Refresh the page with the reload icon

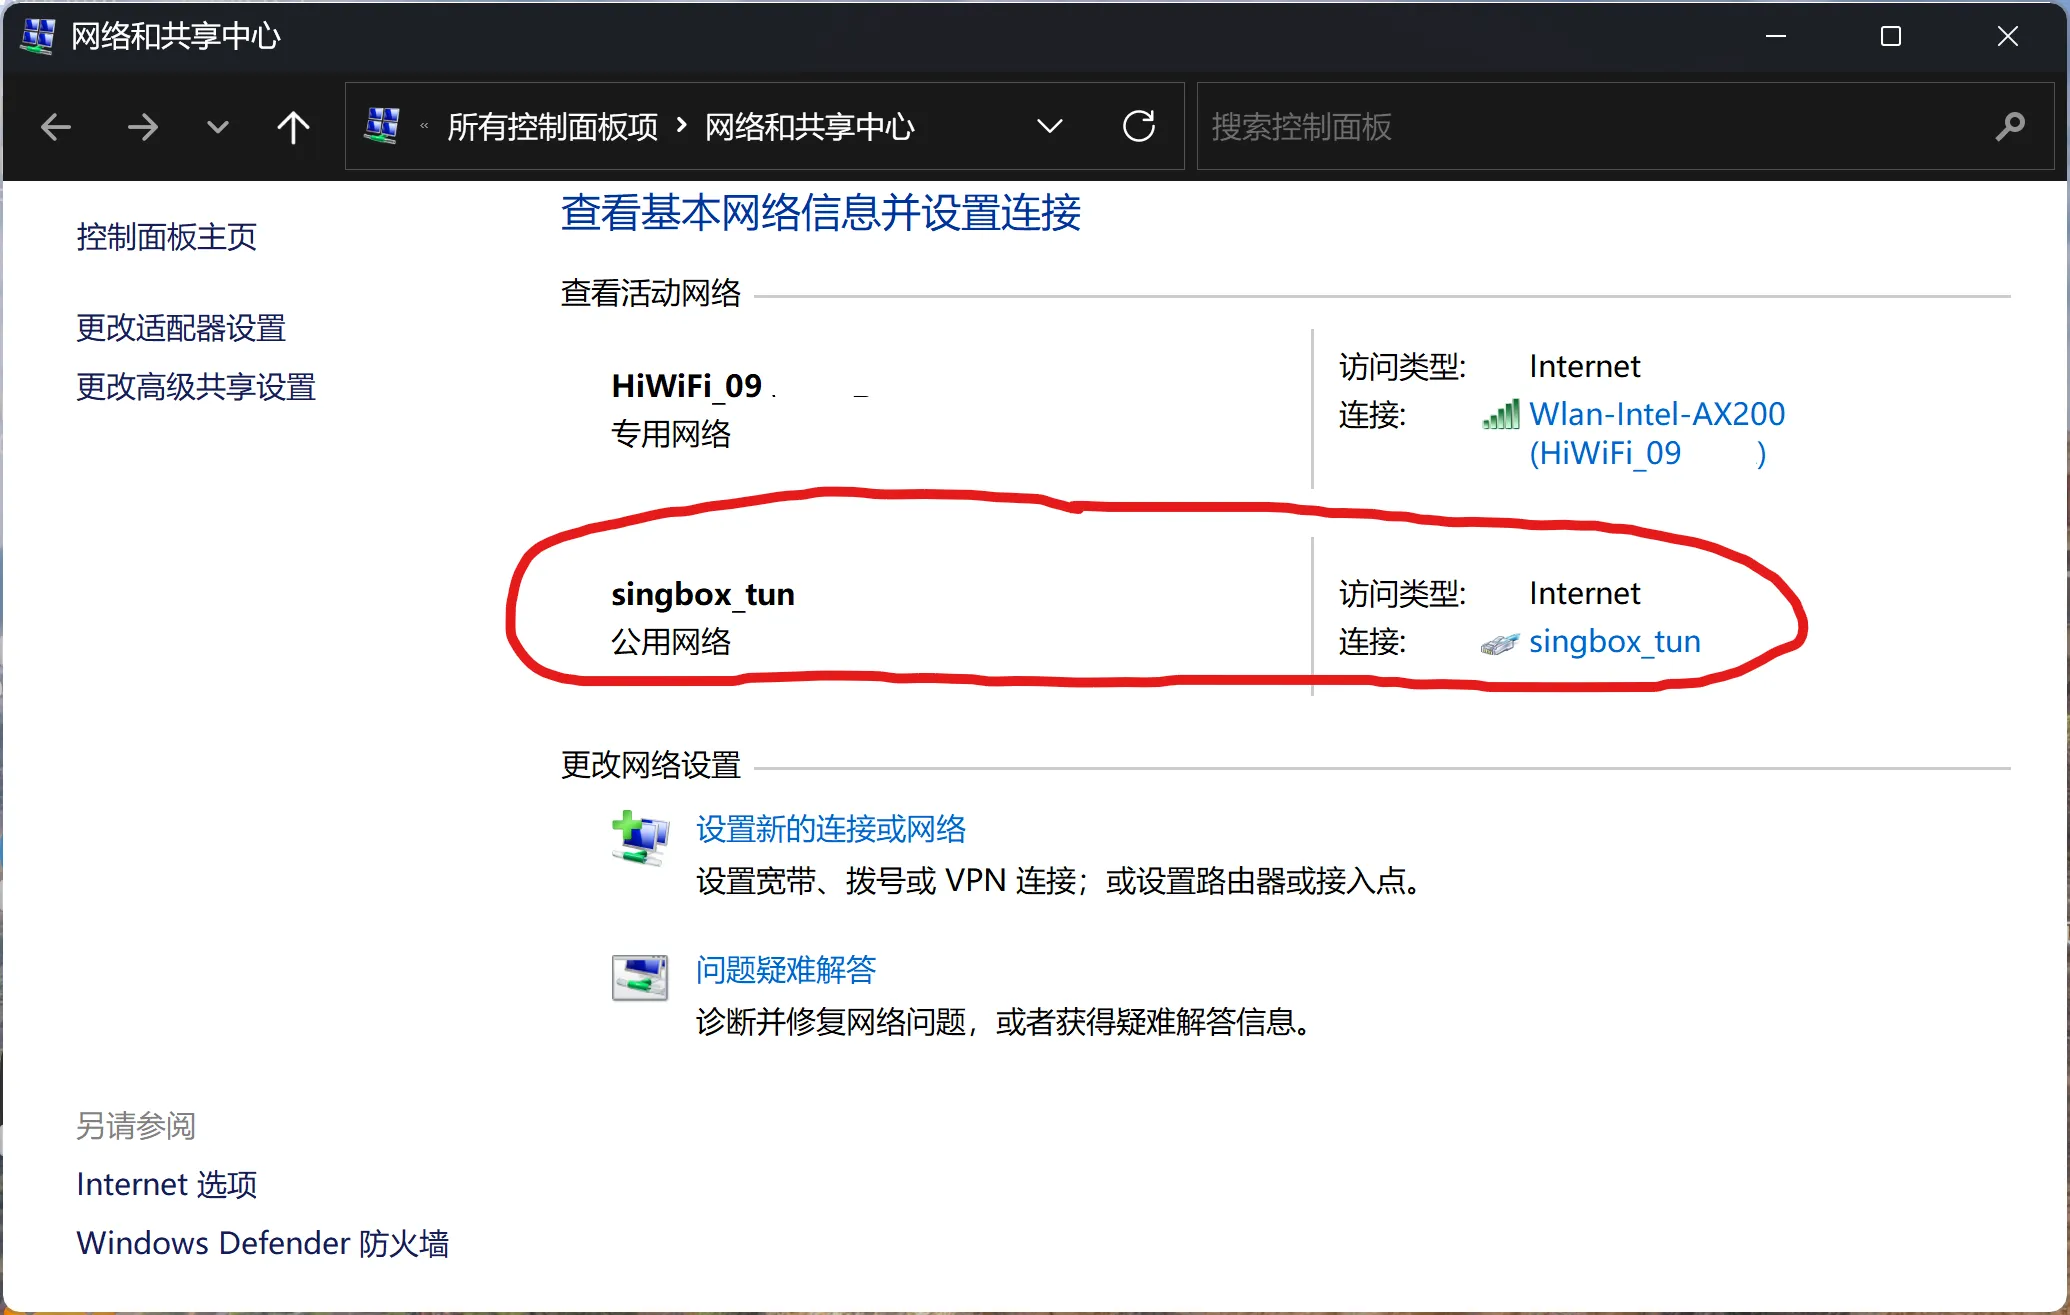tap(1139, 126)
